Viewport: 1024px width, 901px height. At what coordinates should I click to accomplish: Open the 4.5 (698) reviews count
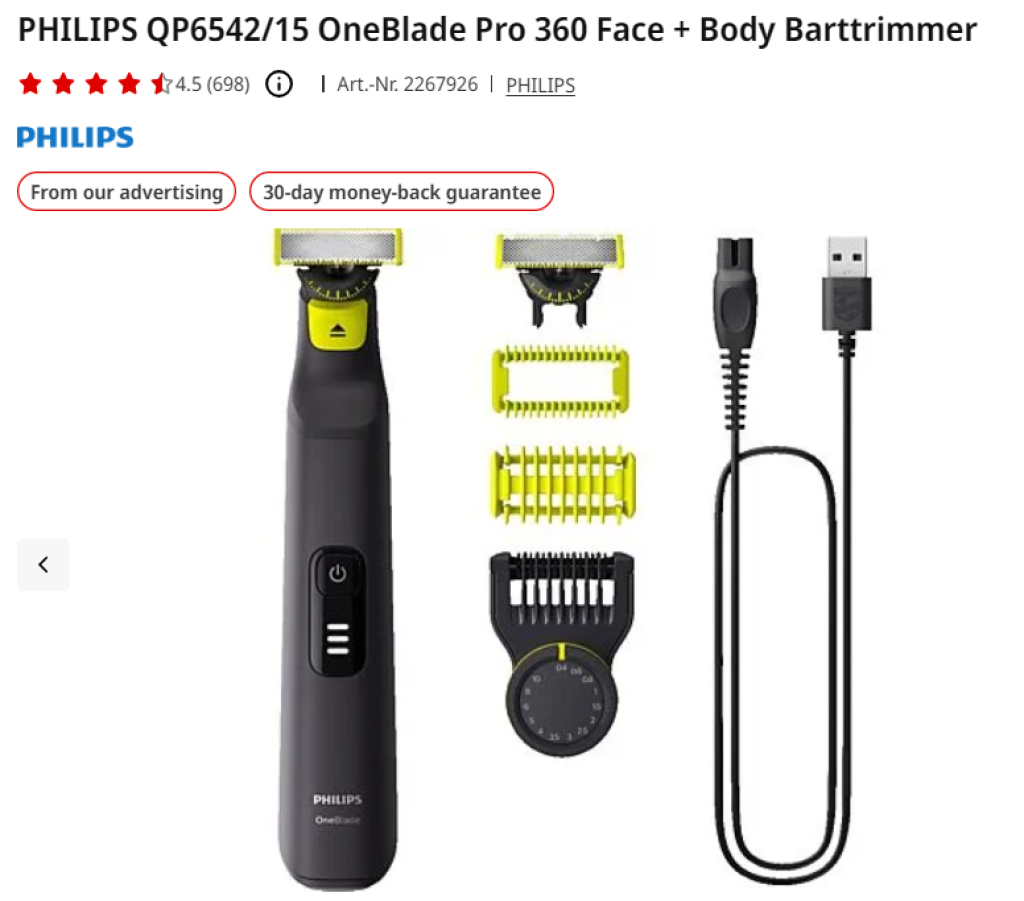[212, 84]
